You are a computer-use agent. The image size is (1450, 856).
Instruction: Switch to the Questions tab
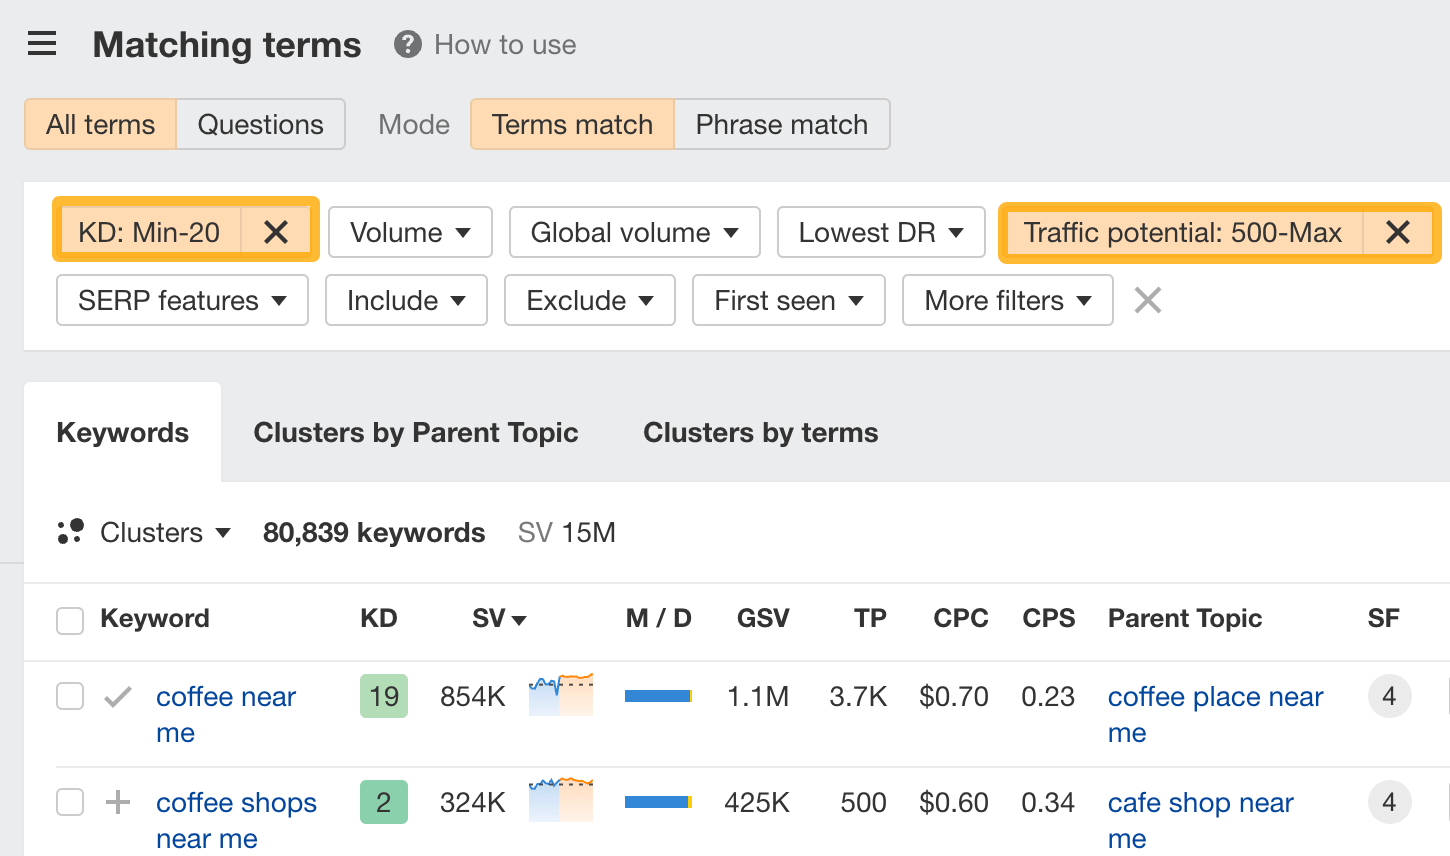(x=260, y=124)
